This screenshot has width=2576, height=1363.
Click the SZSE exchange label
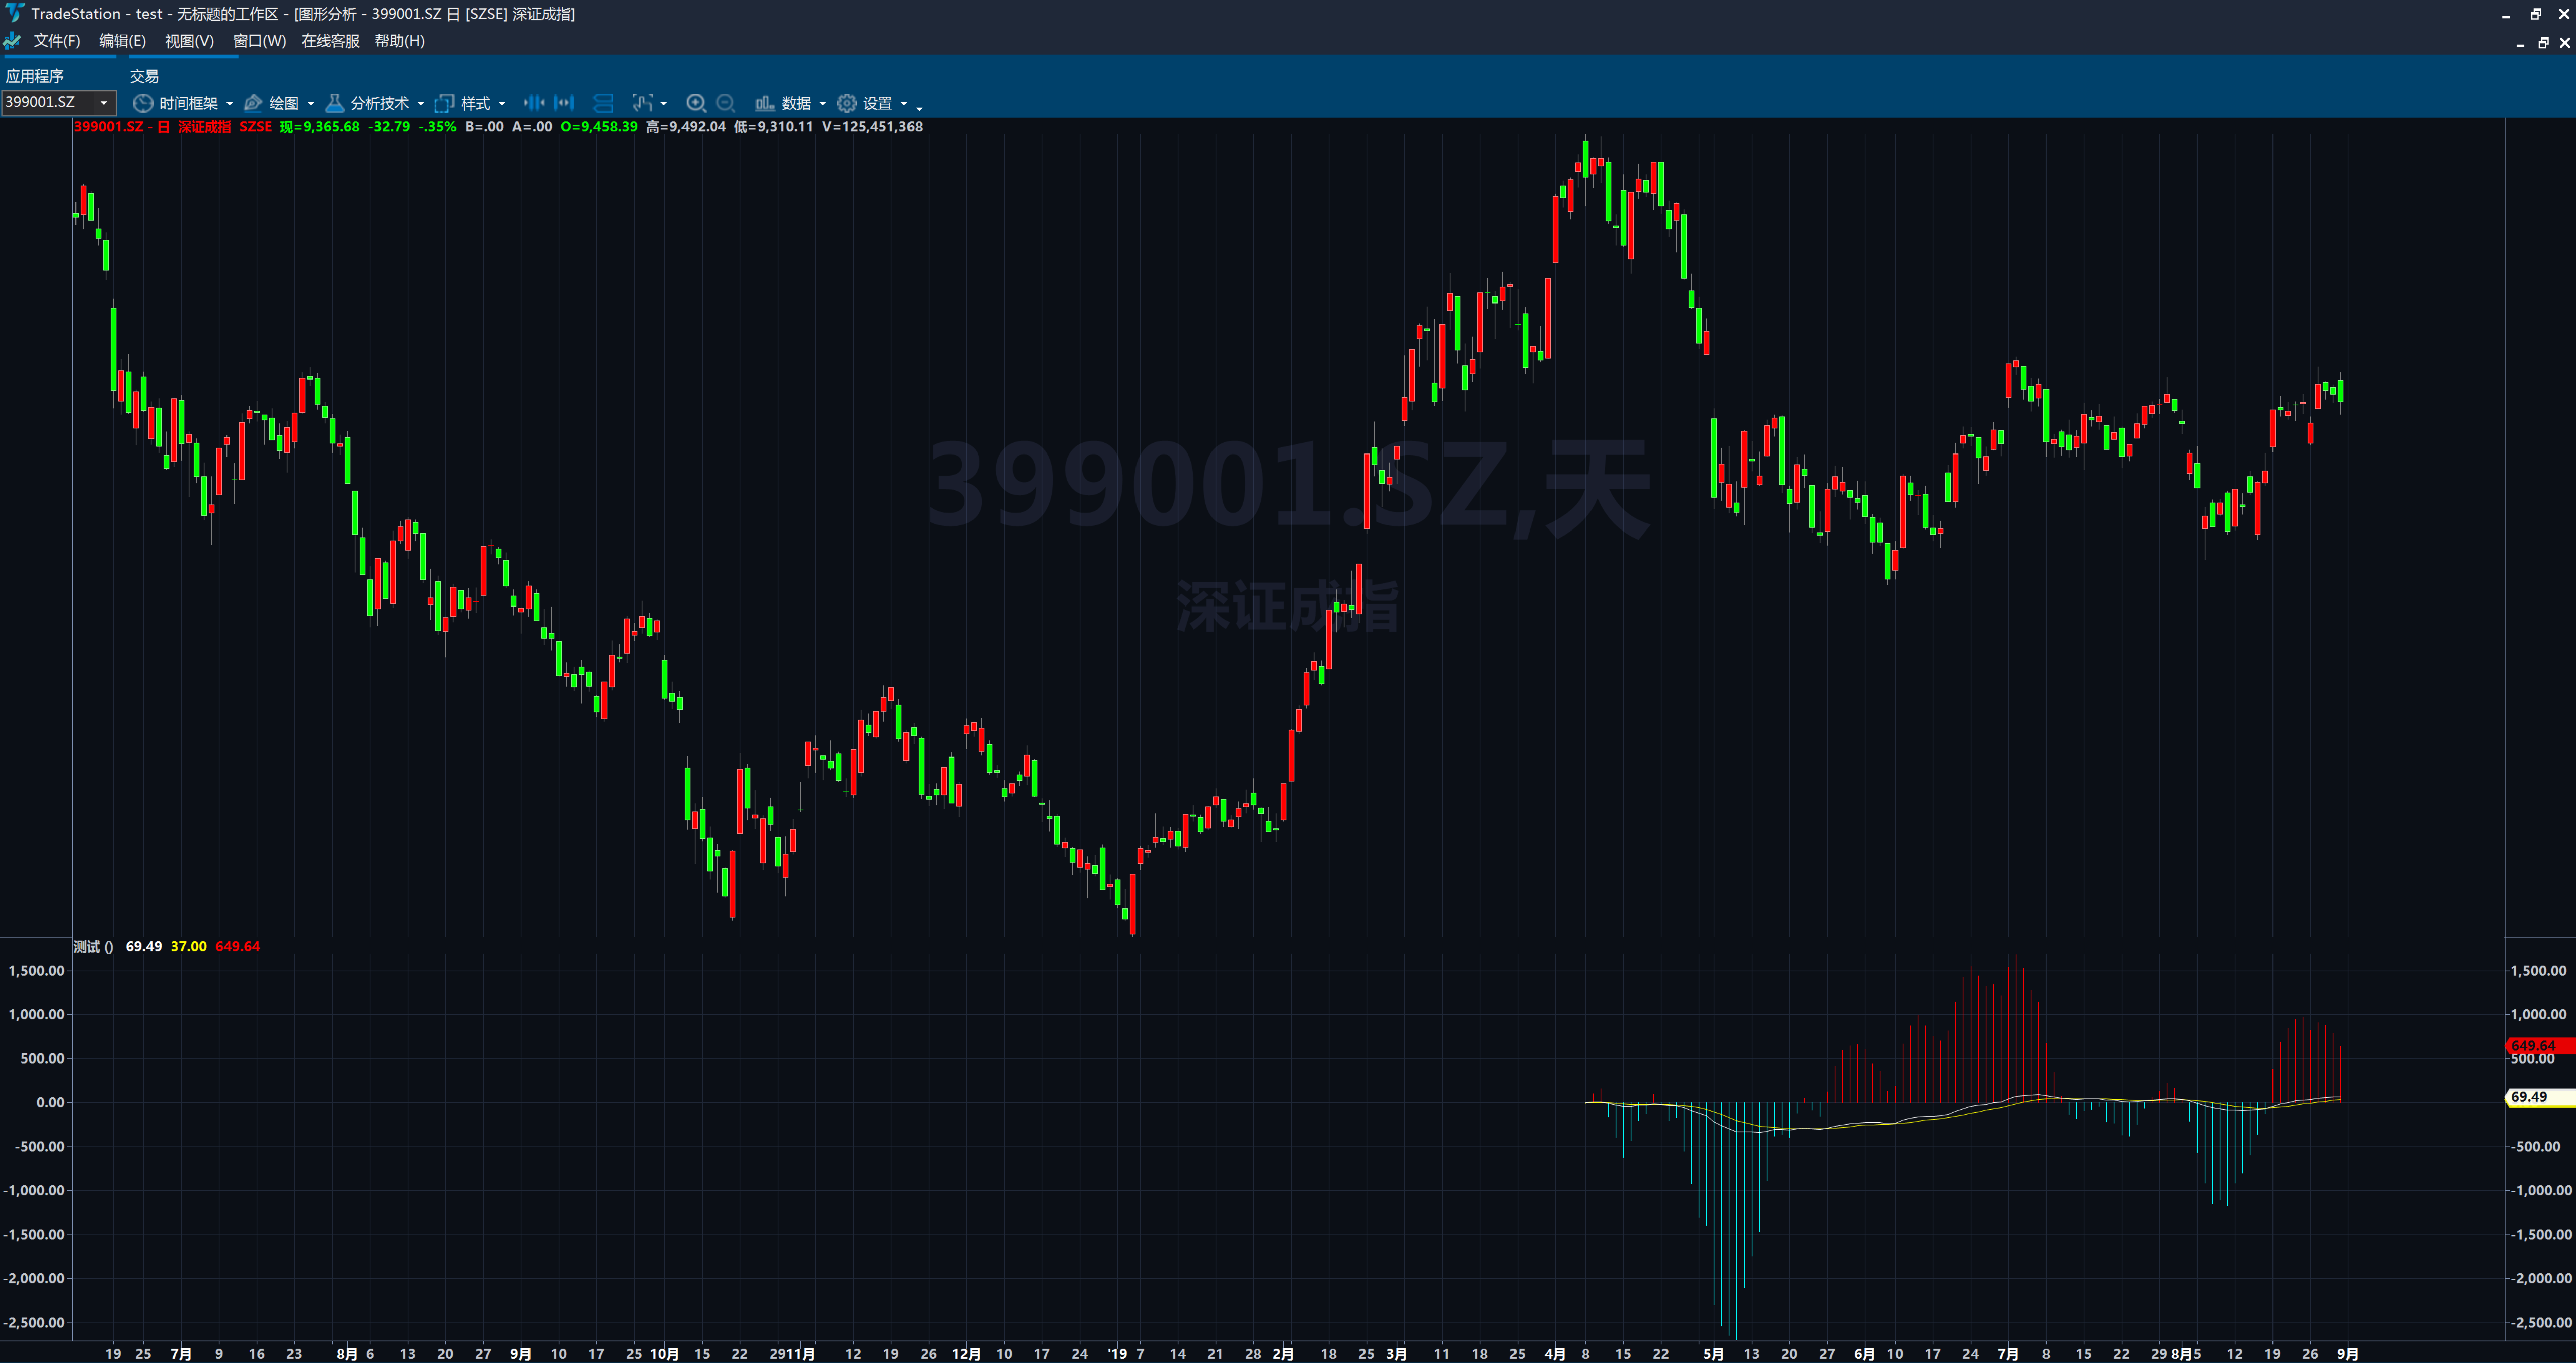pos(255,127)
